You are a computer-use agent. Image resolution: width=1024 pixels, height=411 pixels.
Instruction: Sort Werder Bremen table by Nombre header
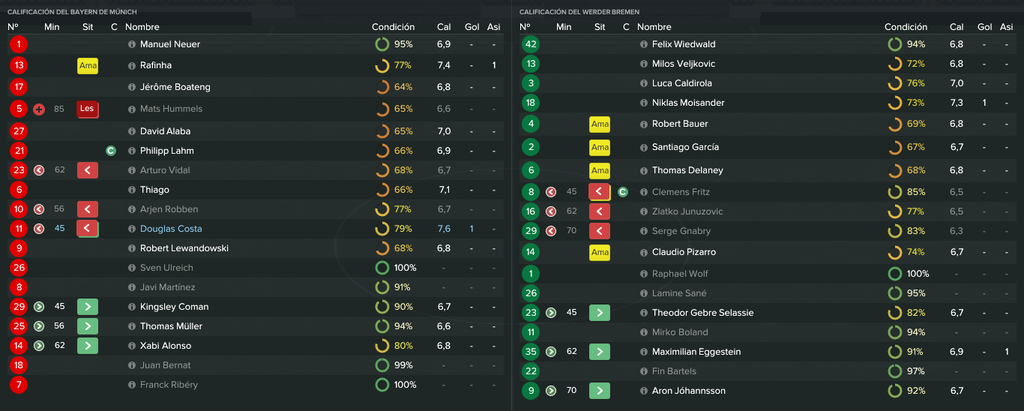click(x=654, y=27)
